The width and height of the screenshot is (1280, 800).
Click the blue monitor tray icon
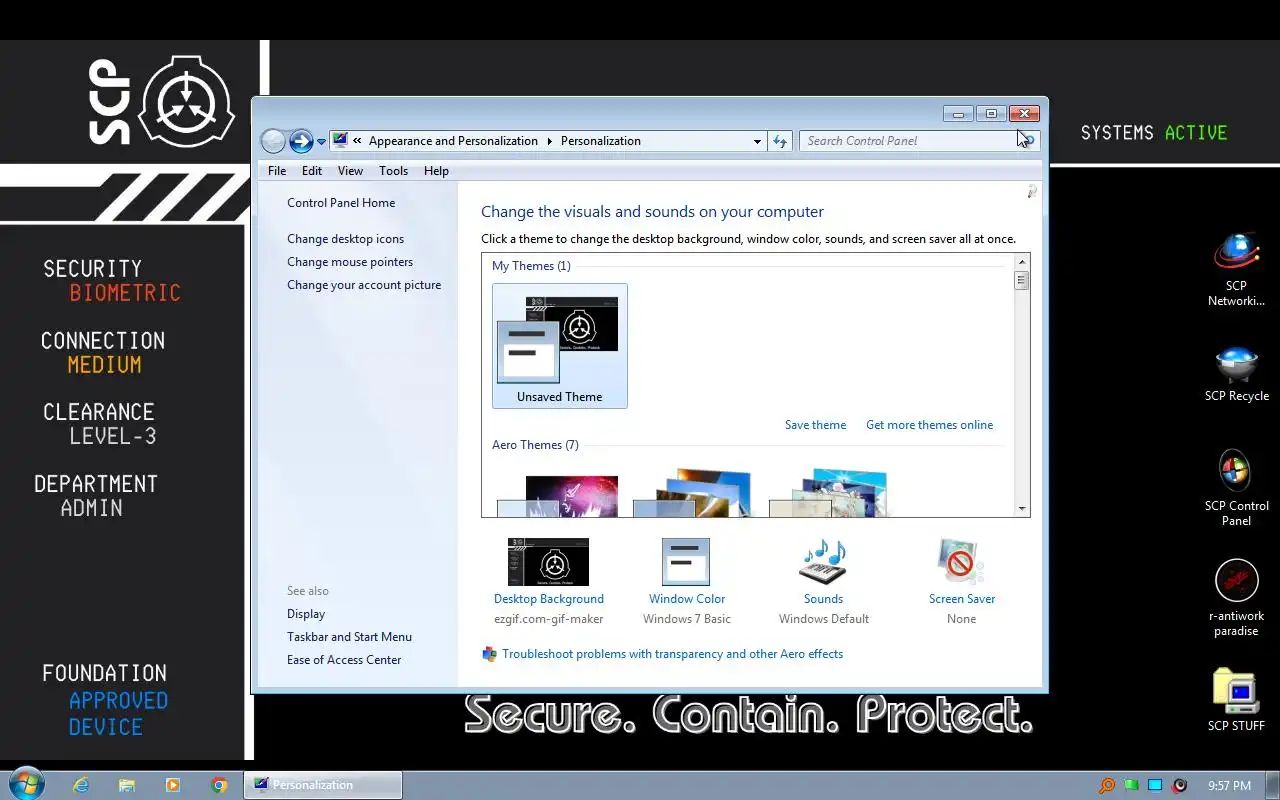(x=1155, y=786)
